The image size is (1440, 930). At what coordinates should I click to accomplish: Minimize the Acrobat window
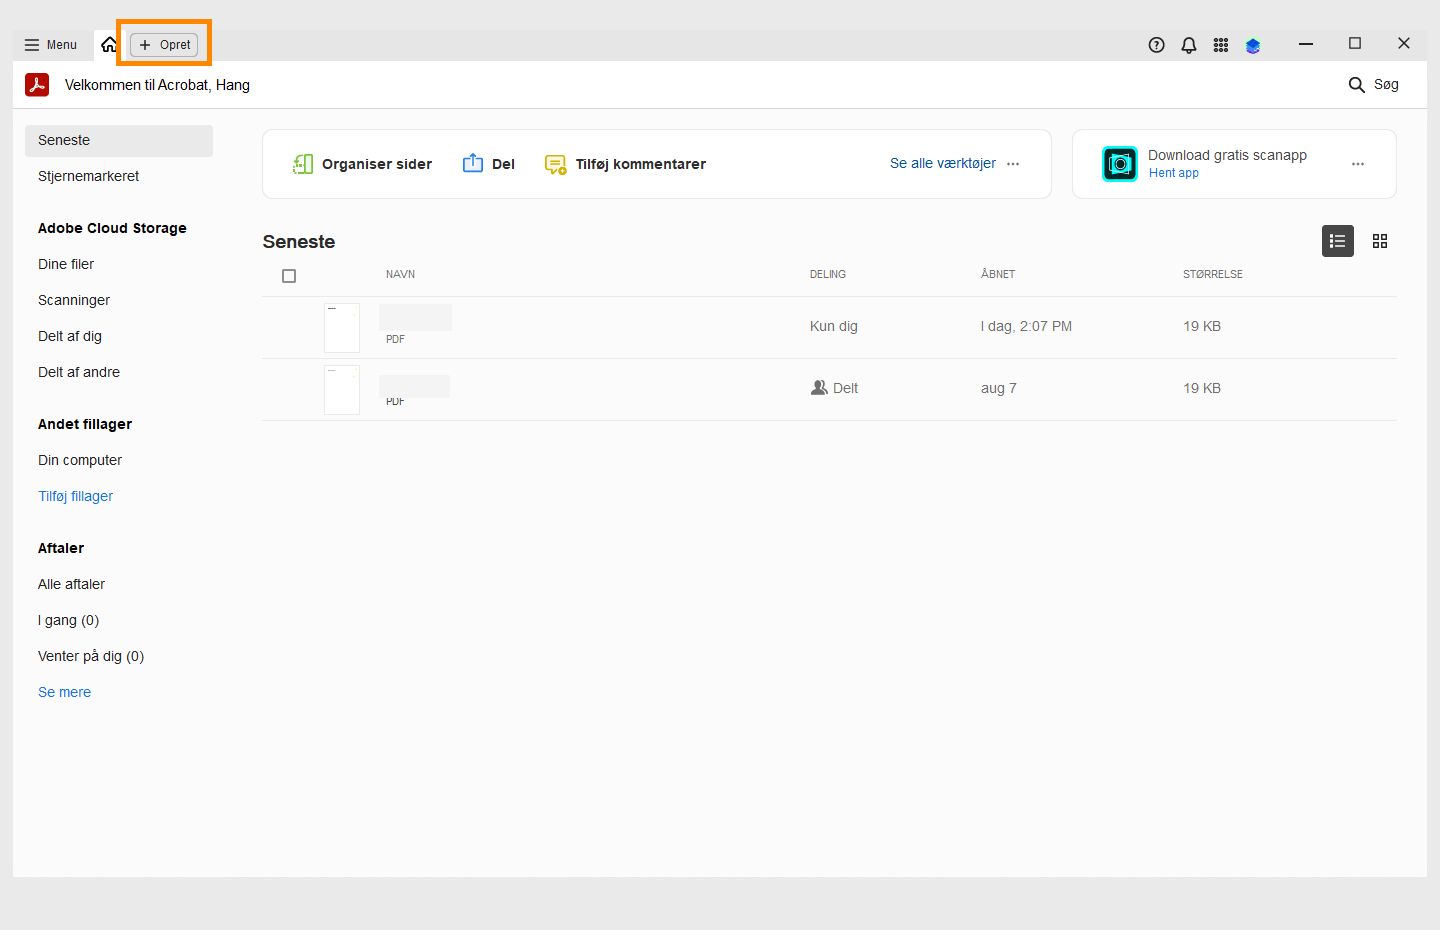(1306, 44)
